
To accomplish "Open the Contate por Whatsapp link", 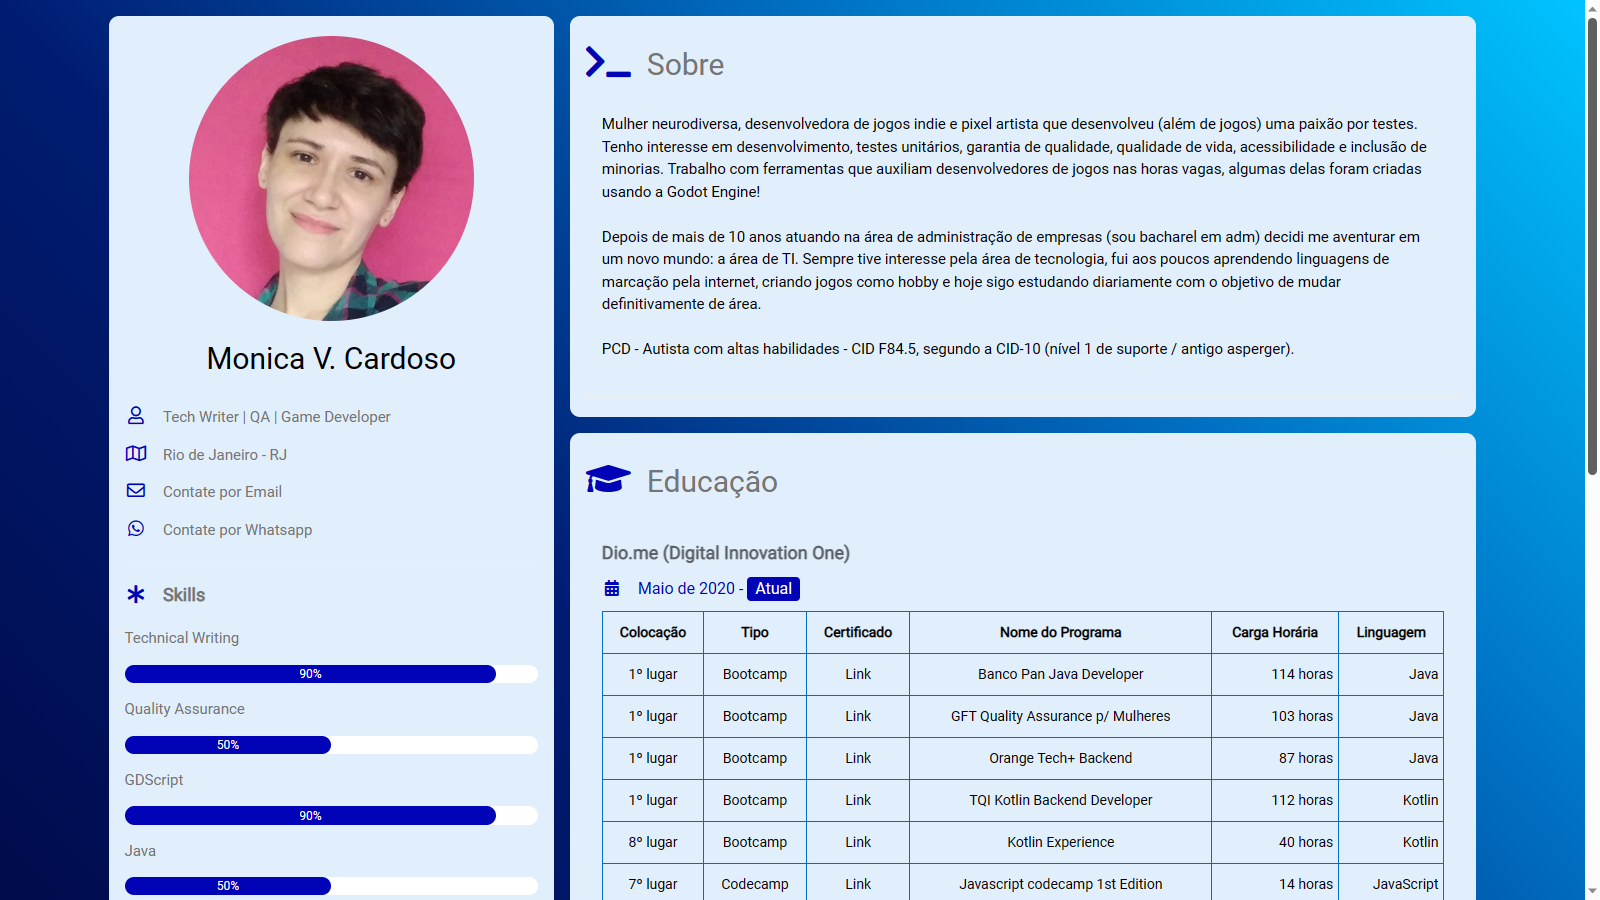I will pos(237,530).
